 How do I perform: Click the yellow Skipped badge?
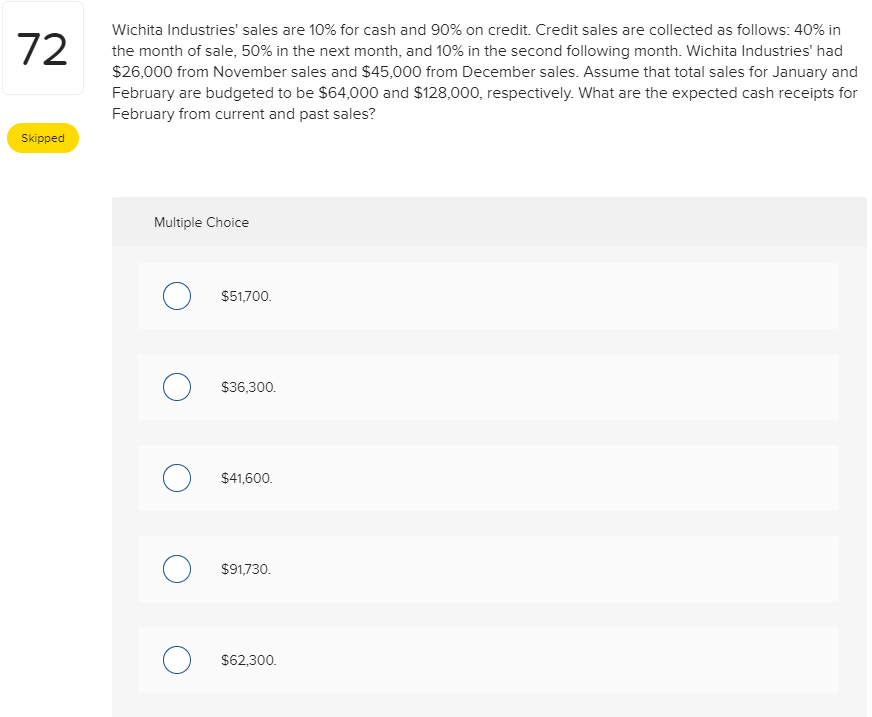(x=42, y=138)
